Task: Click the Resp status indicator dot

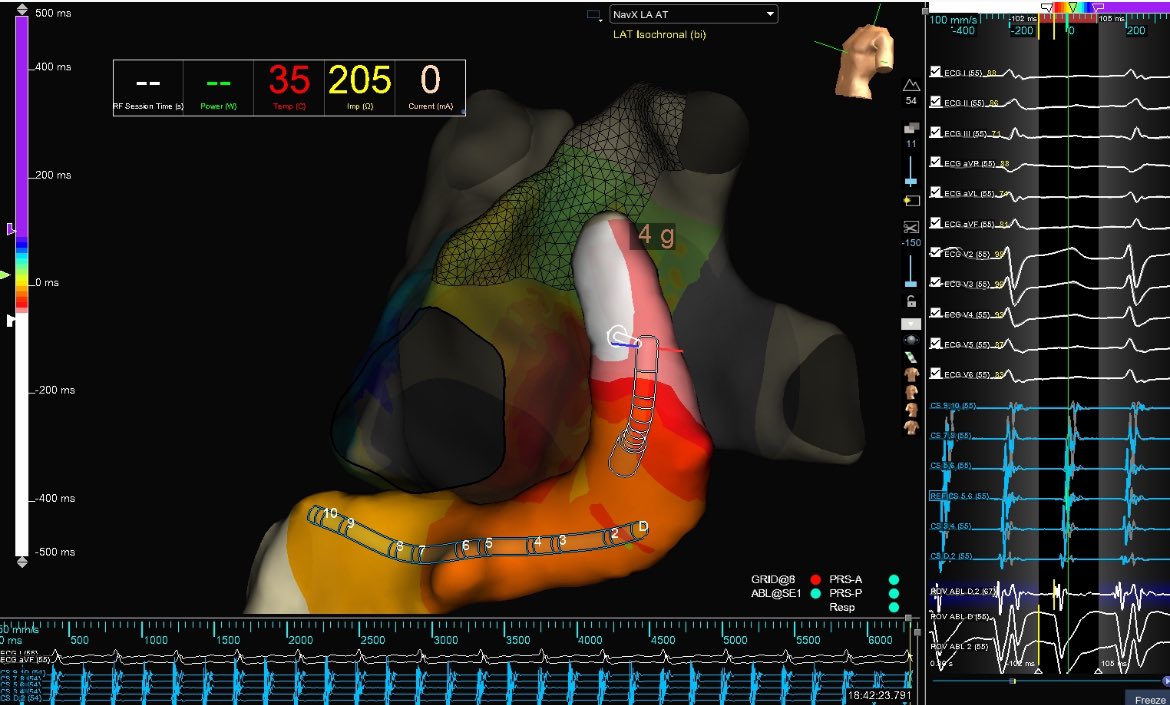Action: click(x=894, y=607)
